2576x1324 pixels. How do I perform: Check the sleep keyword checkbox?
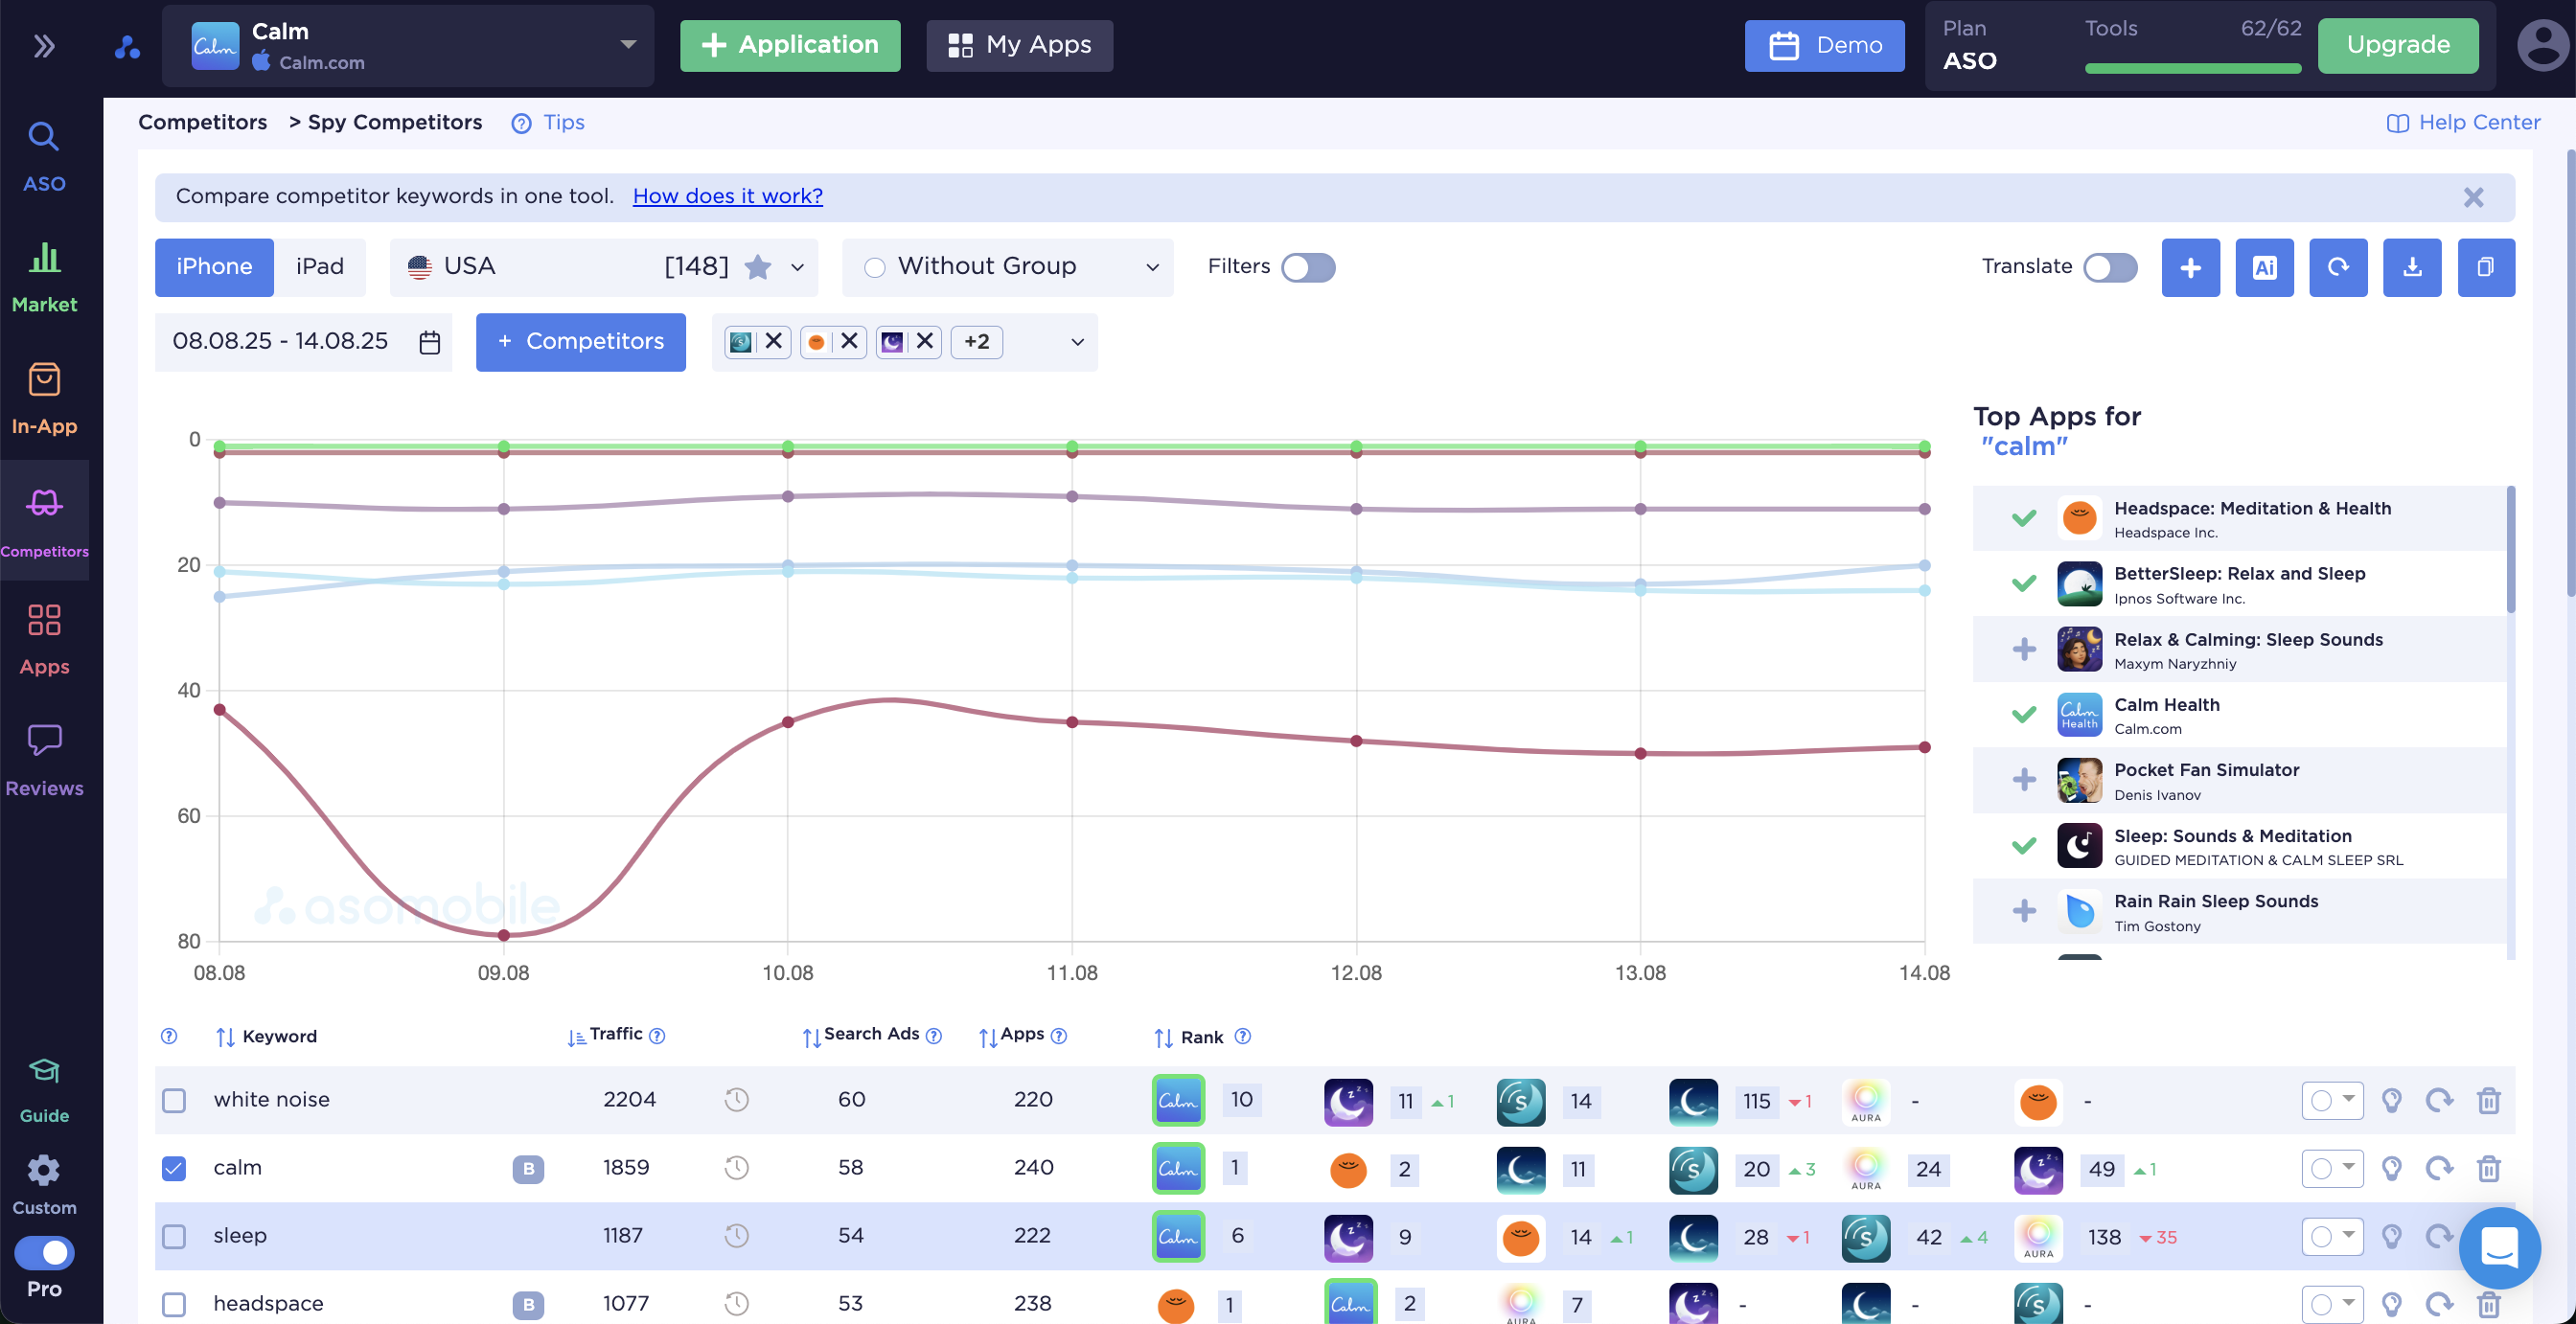[174, 1236]
